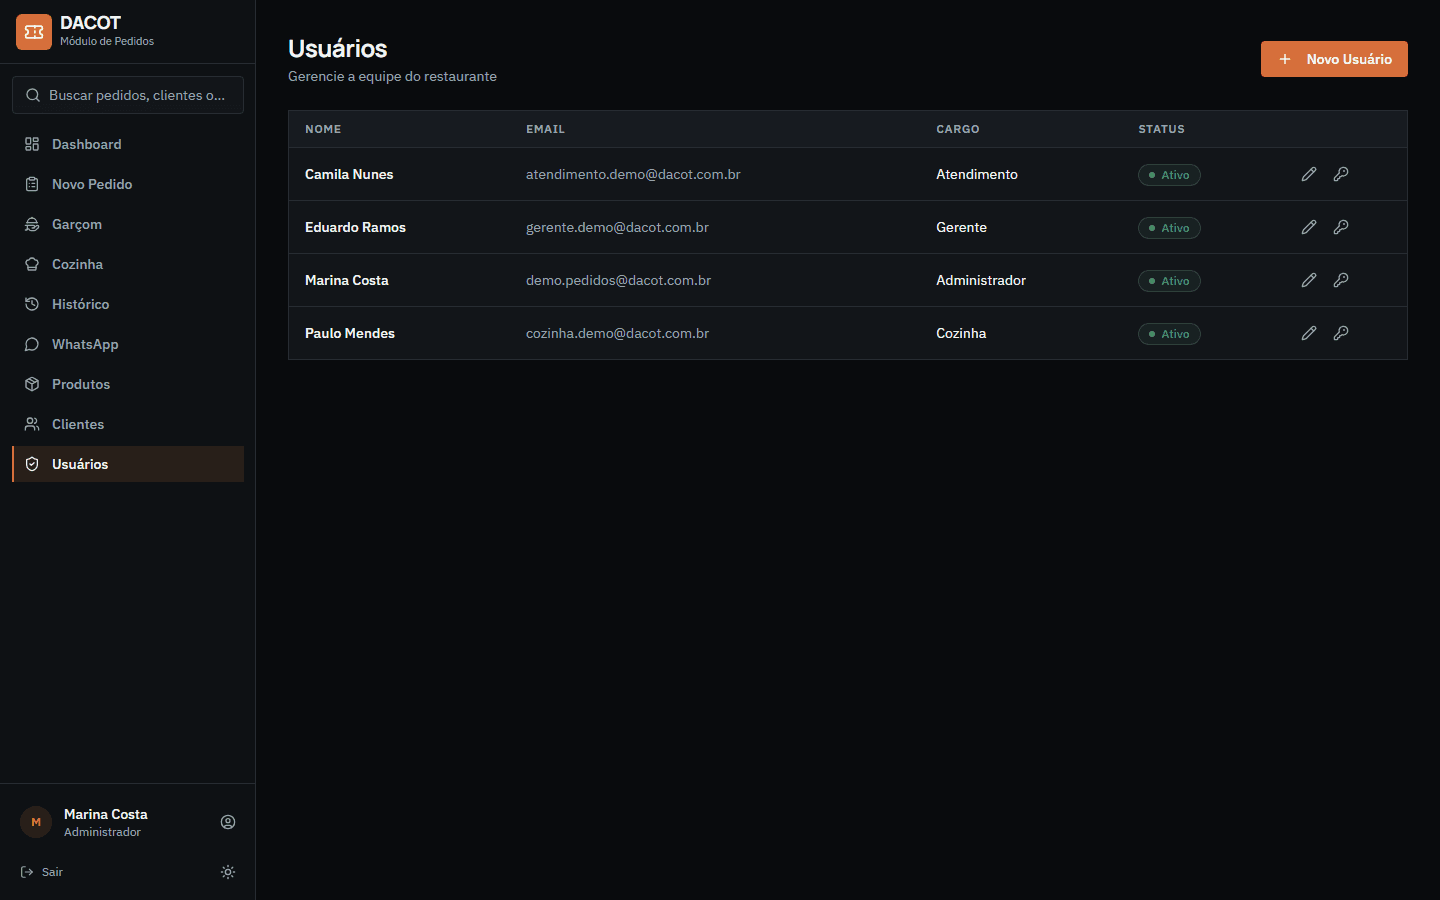Viewport: 1440px width, 900px height.
Task: Click the Ativo status badge for Camila Nunes
Action: point(1169,175)
